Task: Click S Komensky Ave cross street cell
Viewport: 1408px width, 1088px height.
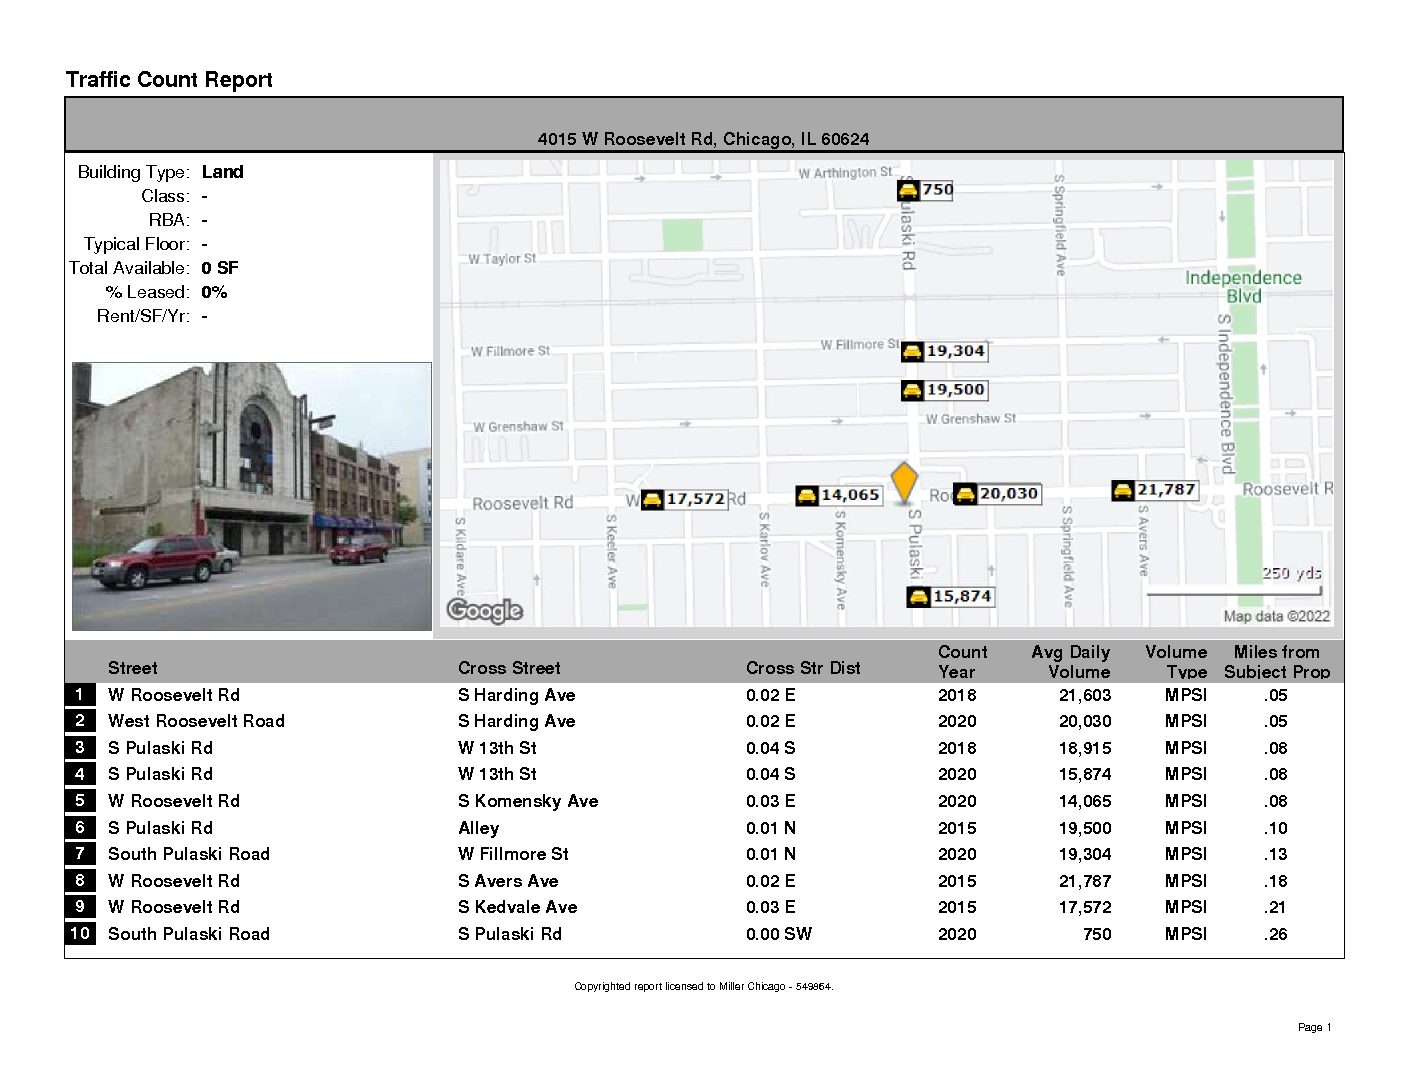Action: 528,801
